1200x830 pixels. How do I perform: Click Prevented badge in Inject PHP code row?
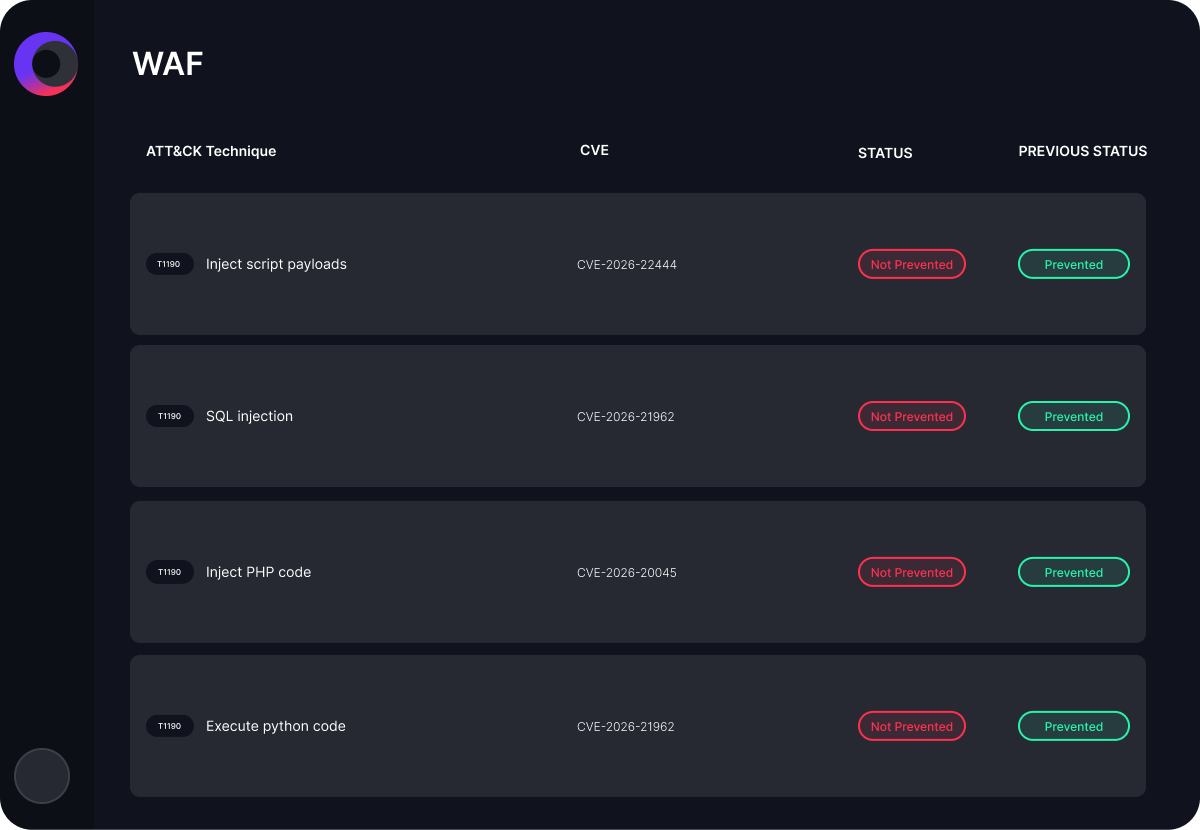[1074, 572]
